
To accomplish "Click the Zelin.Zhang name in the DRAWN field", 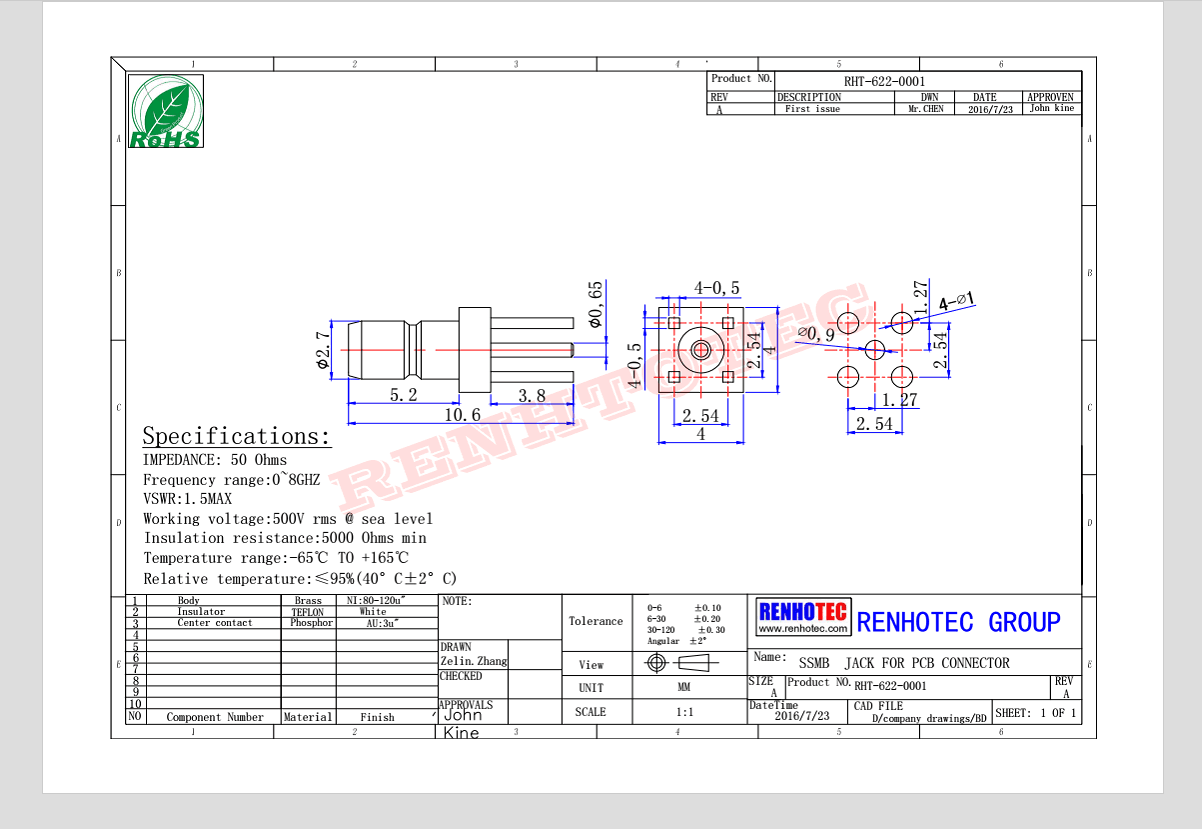I will pos(474,661).
